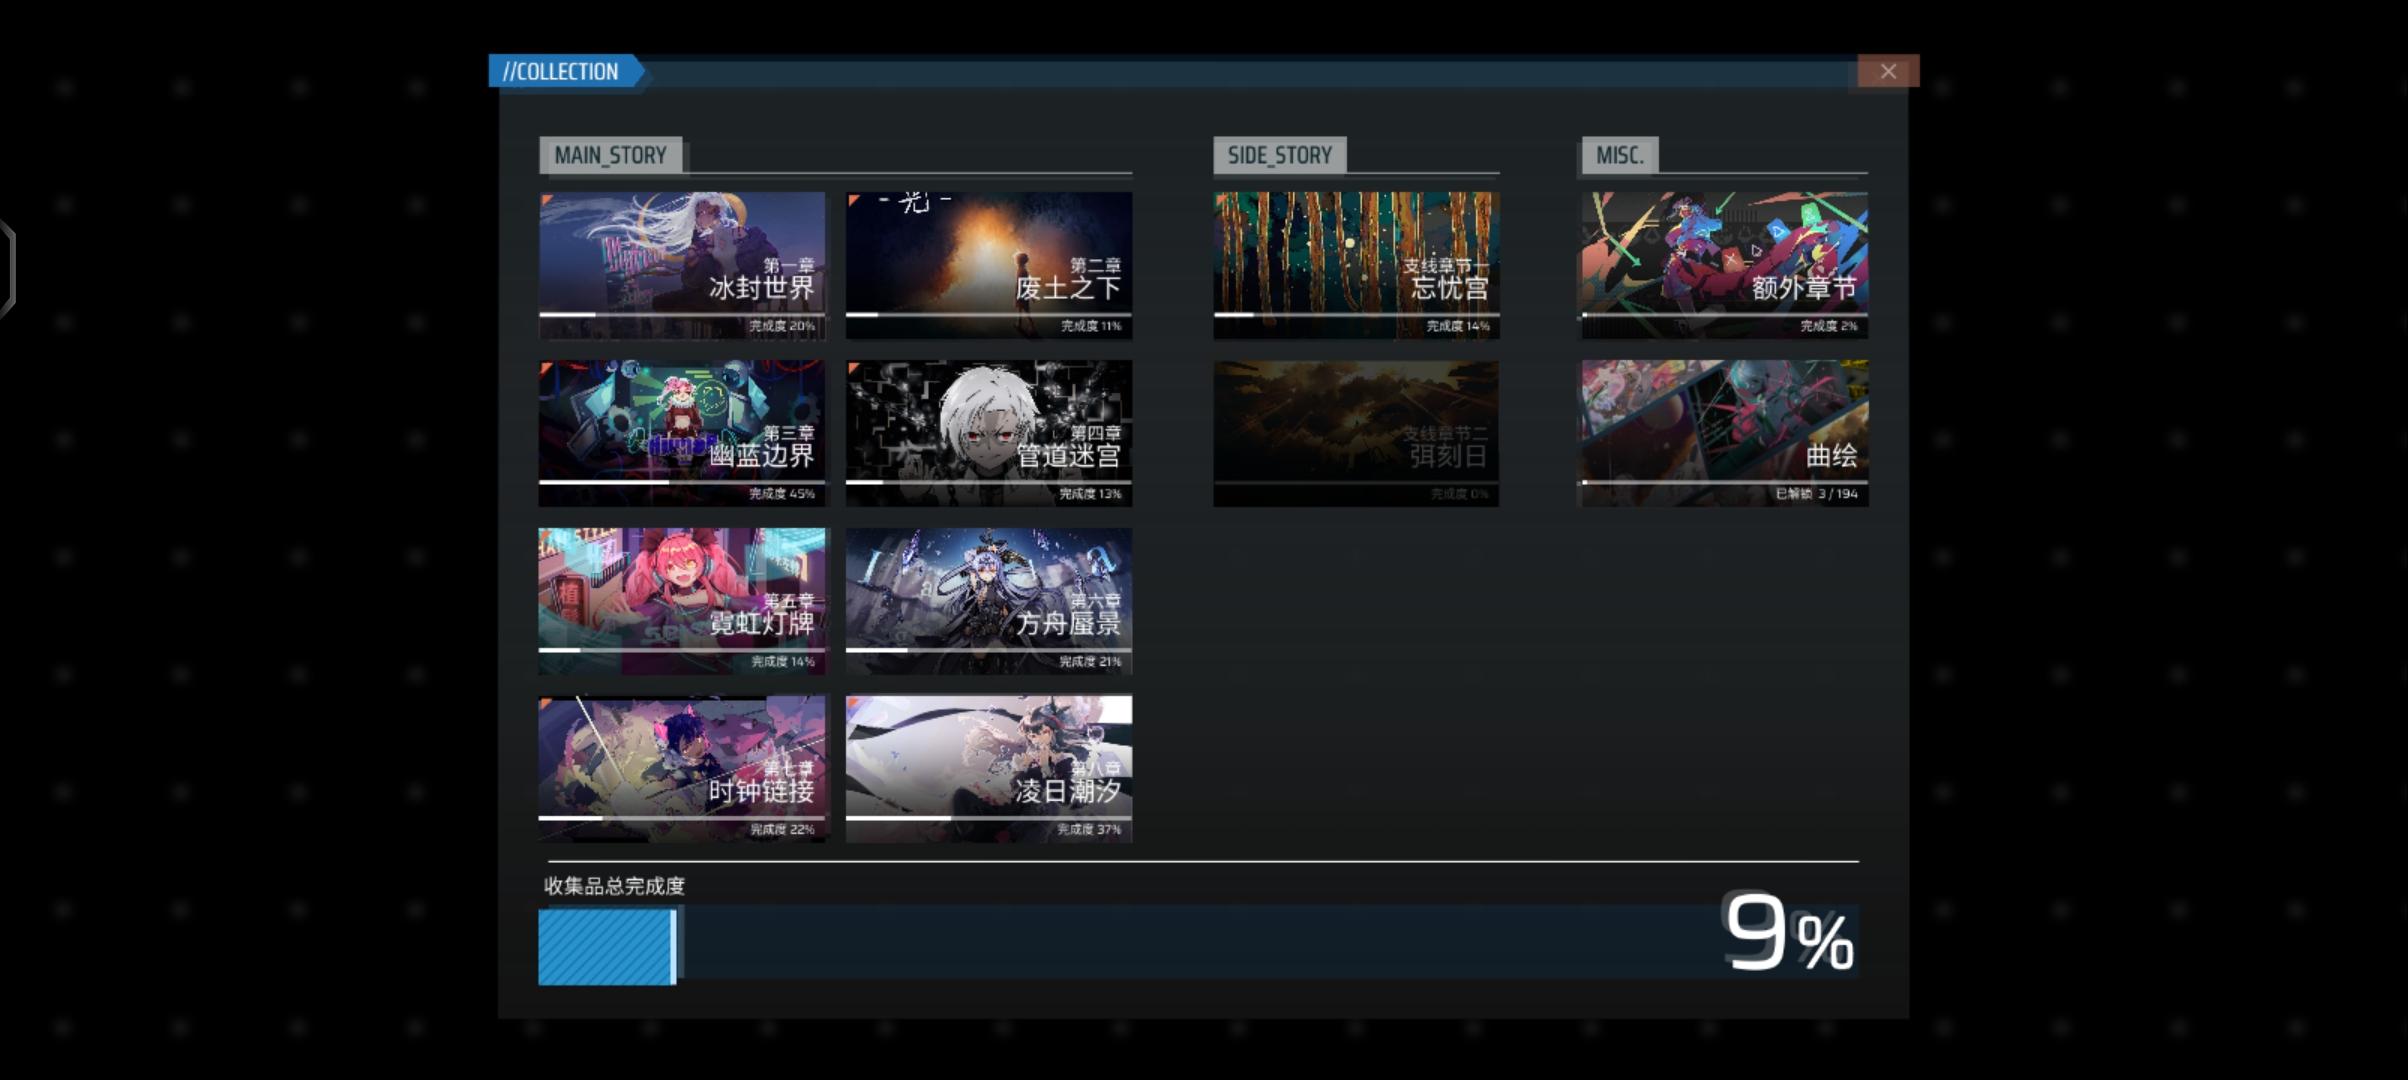Open chapter six 方舟蜃景 card
2408x1080 pixels.
[x=989, y=600]
